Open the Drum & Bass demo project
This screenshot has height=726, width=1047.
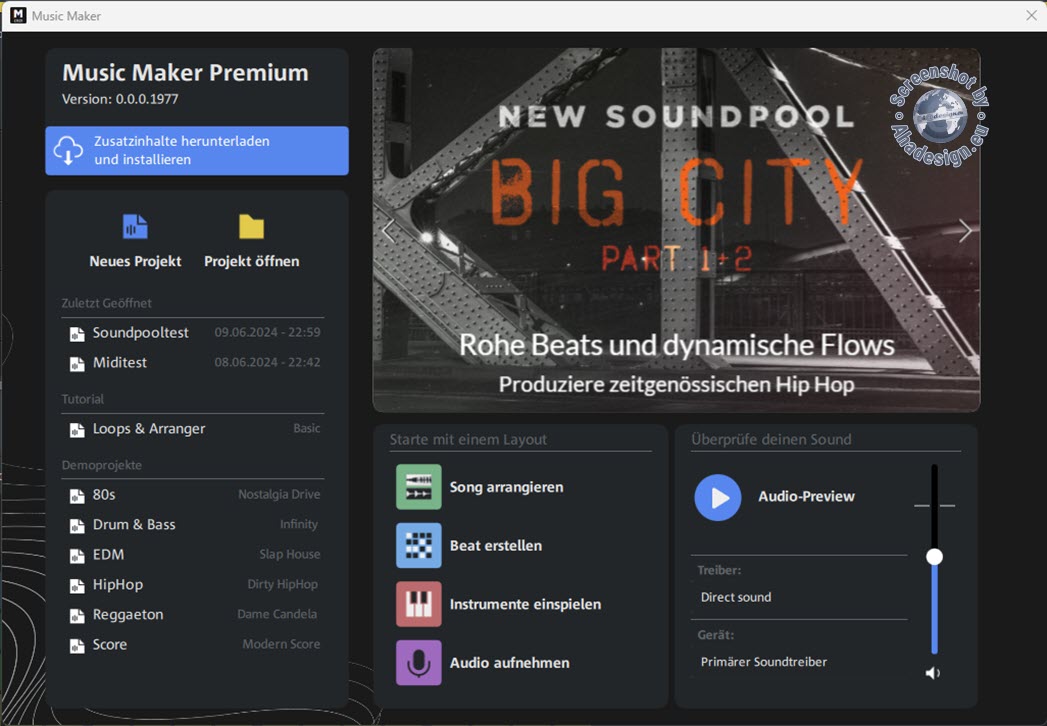click(195, 525)
